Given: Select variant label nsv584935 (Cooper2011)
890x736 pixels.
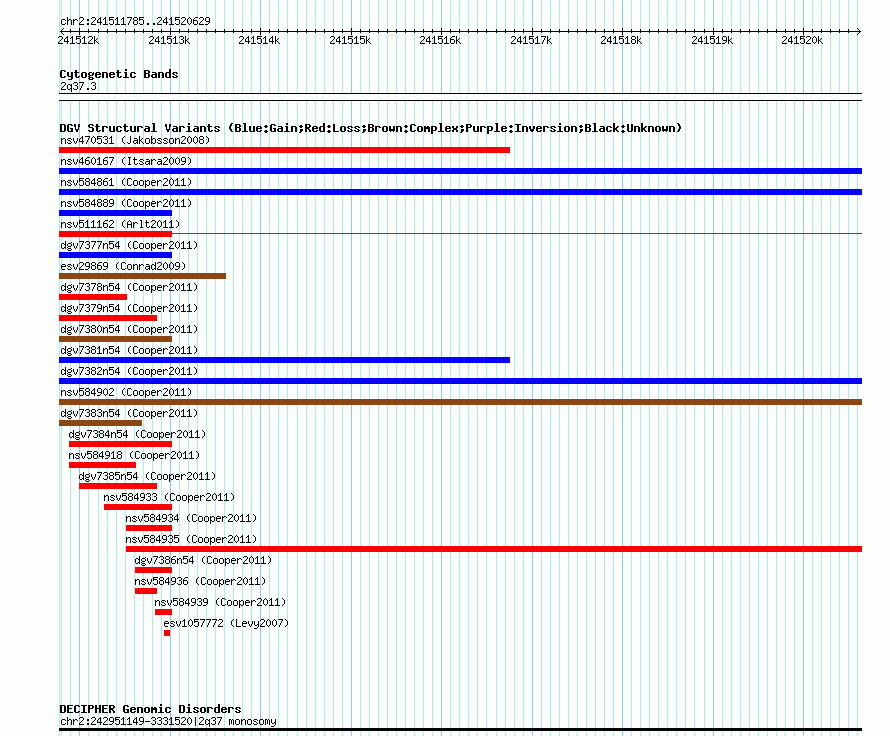Looking at the screenshot, I should coord(191,539).
